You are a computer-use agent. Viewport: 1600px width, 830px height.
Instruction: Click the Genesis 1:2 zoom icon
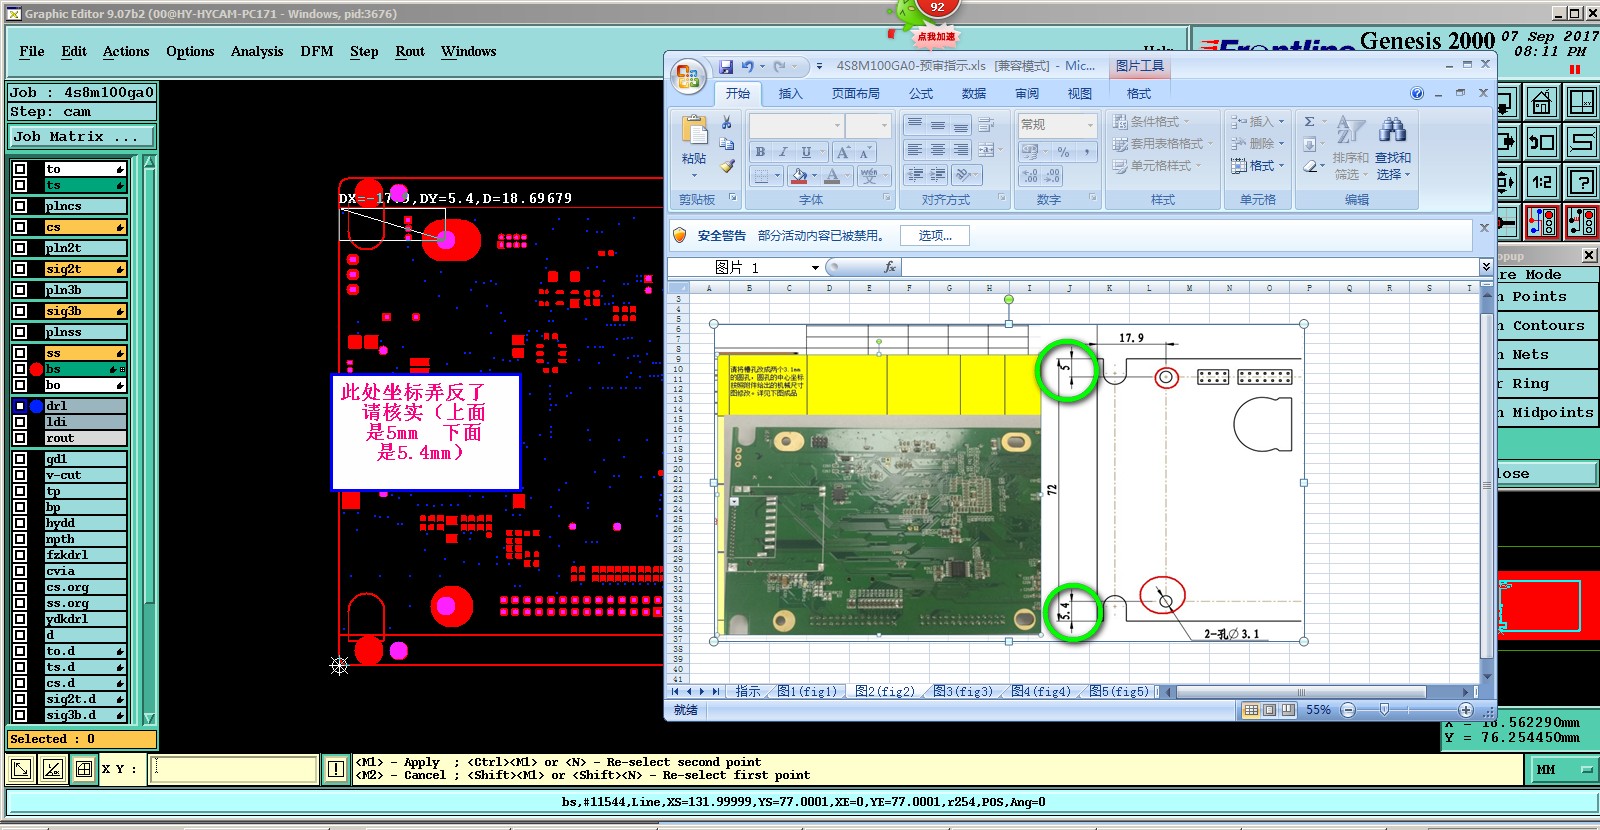coord(1541,182)
